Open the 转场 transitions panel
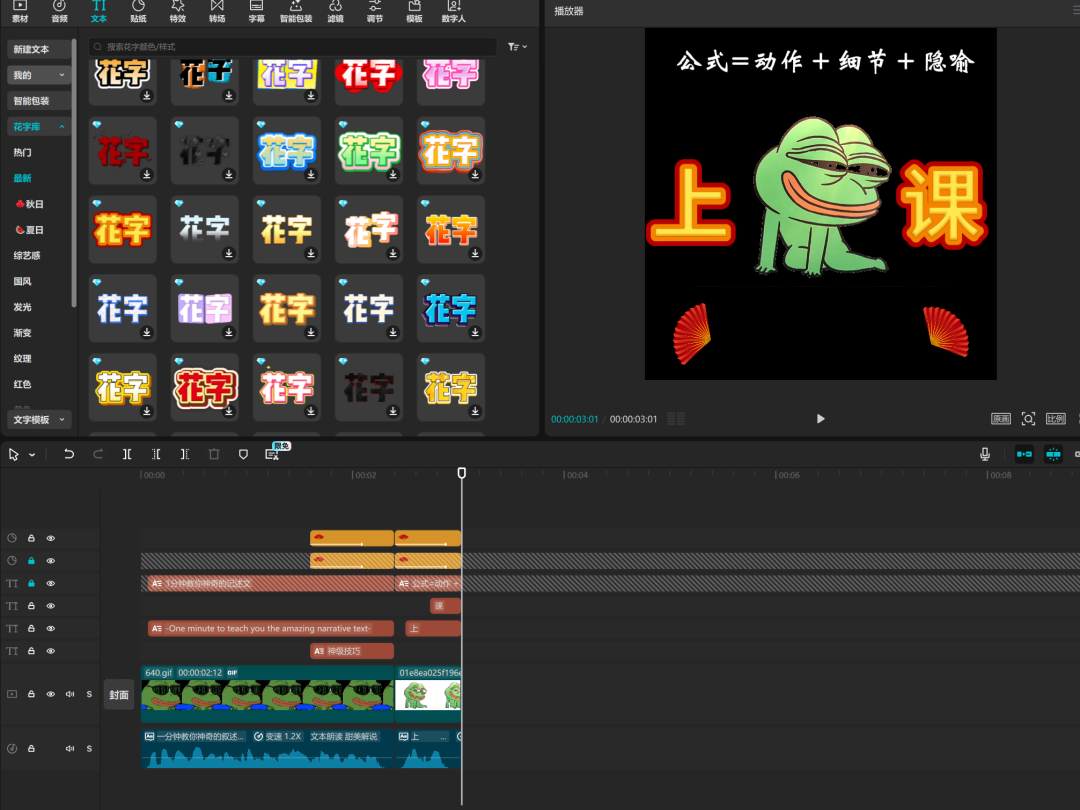1080x810 pixels. (x=217, y=12)
